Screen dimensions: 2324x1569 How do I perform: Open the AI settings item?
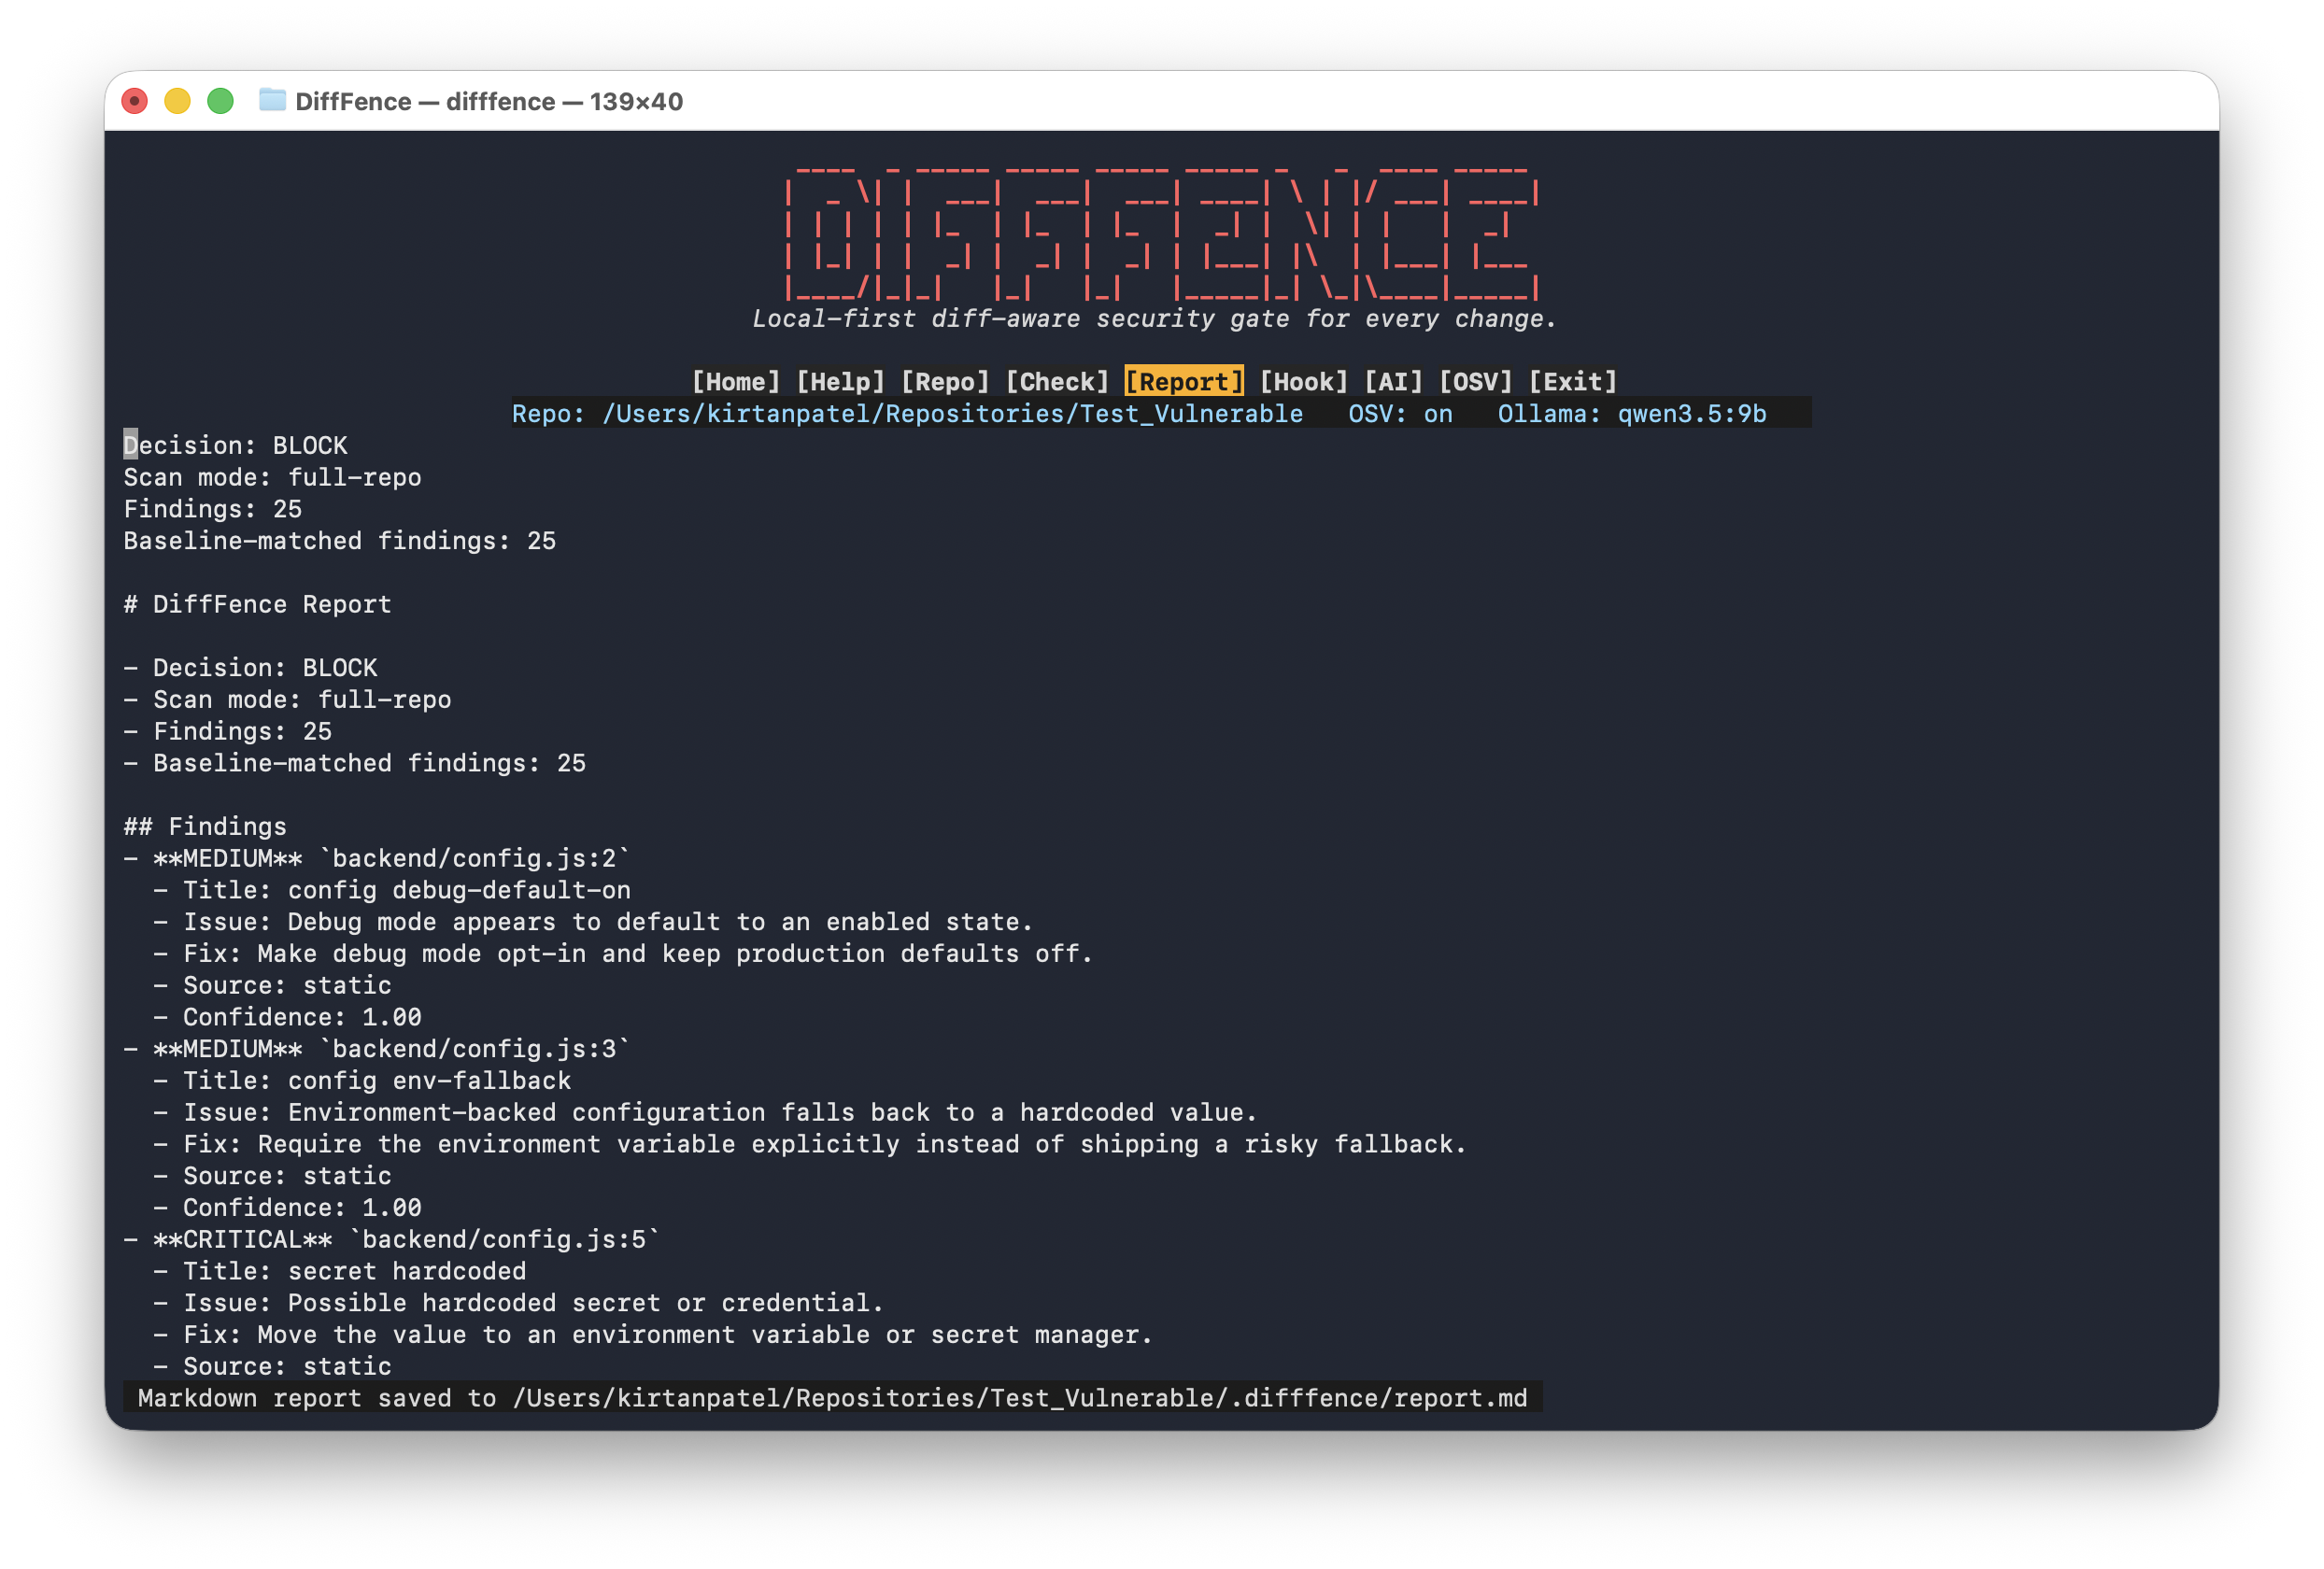[x=1393, y=382]
